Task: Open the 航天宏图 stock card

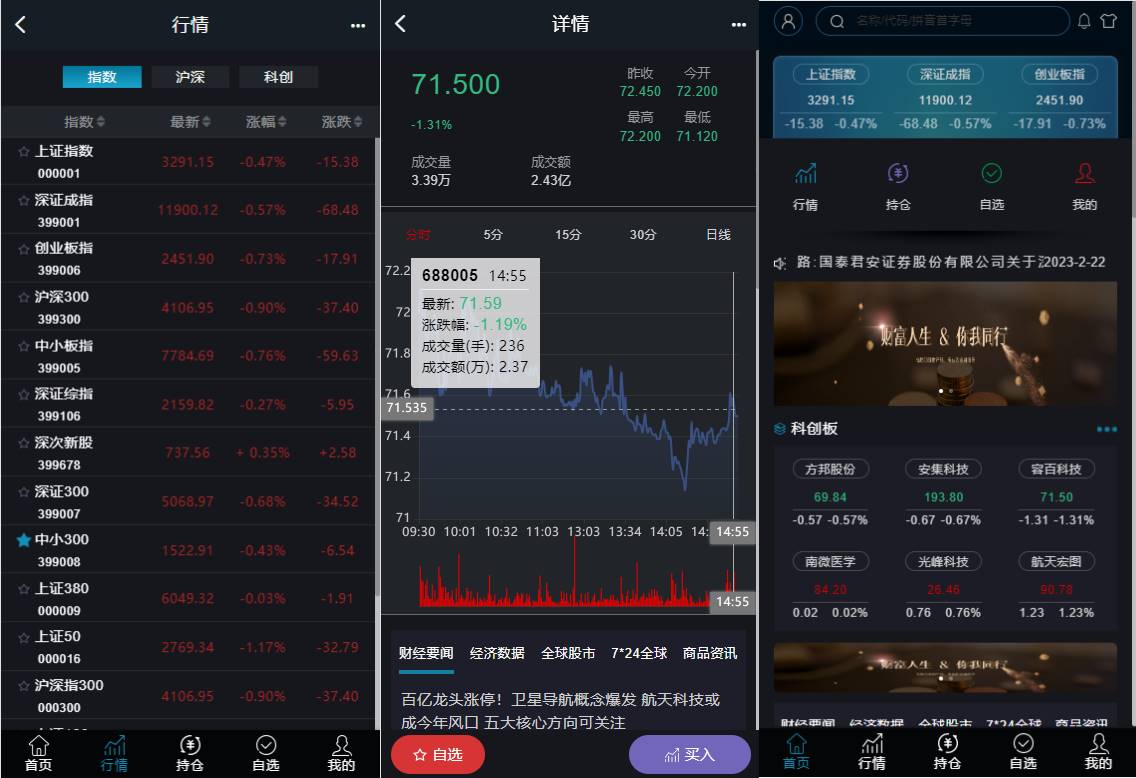Action: point(1056,585)
